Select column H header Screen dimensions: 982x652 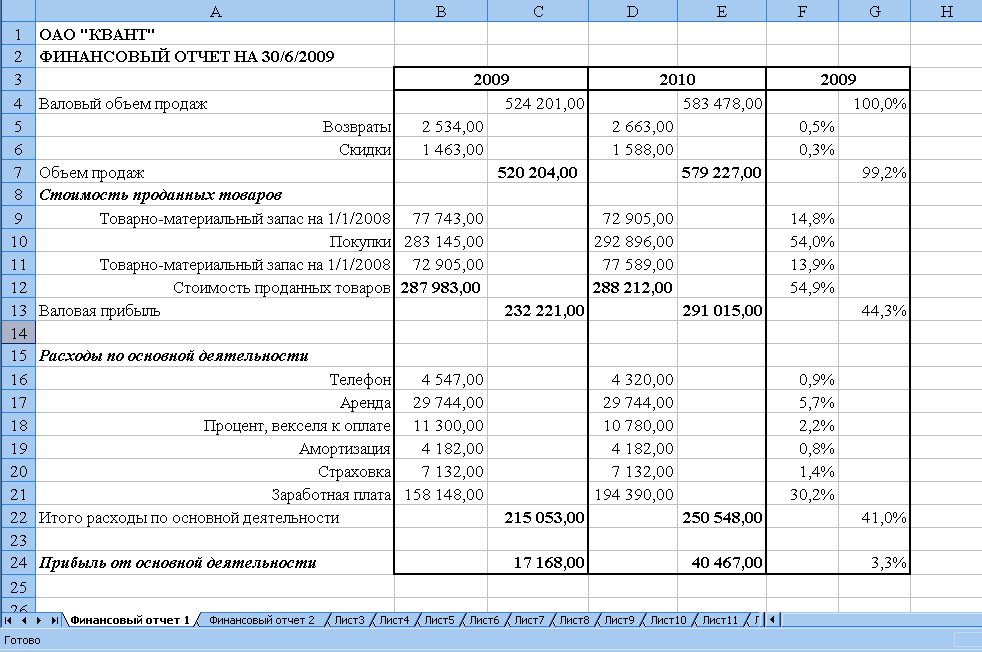click(946, 11)
